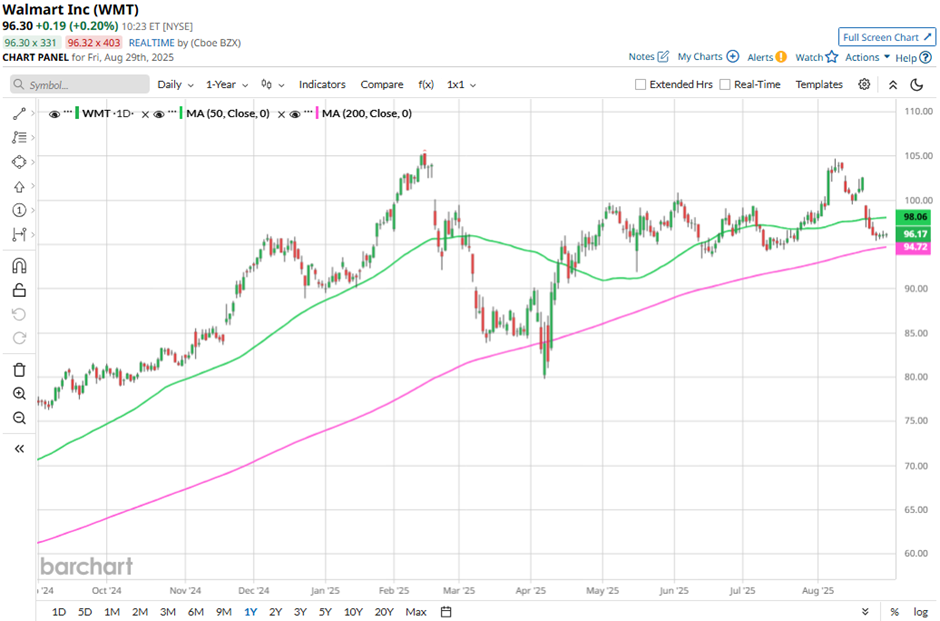The image size is (940, 621).
Task: Click the double down chevron at bottom right
Action: [865, 611]
